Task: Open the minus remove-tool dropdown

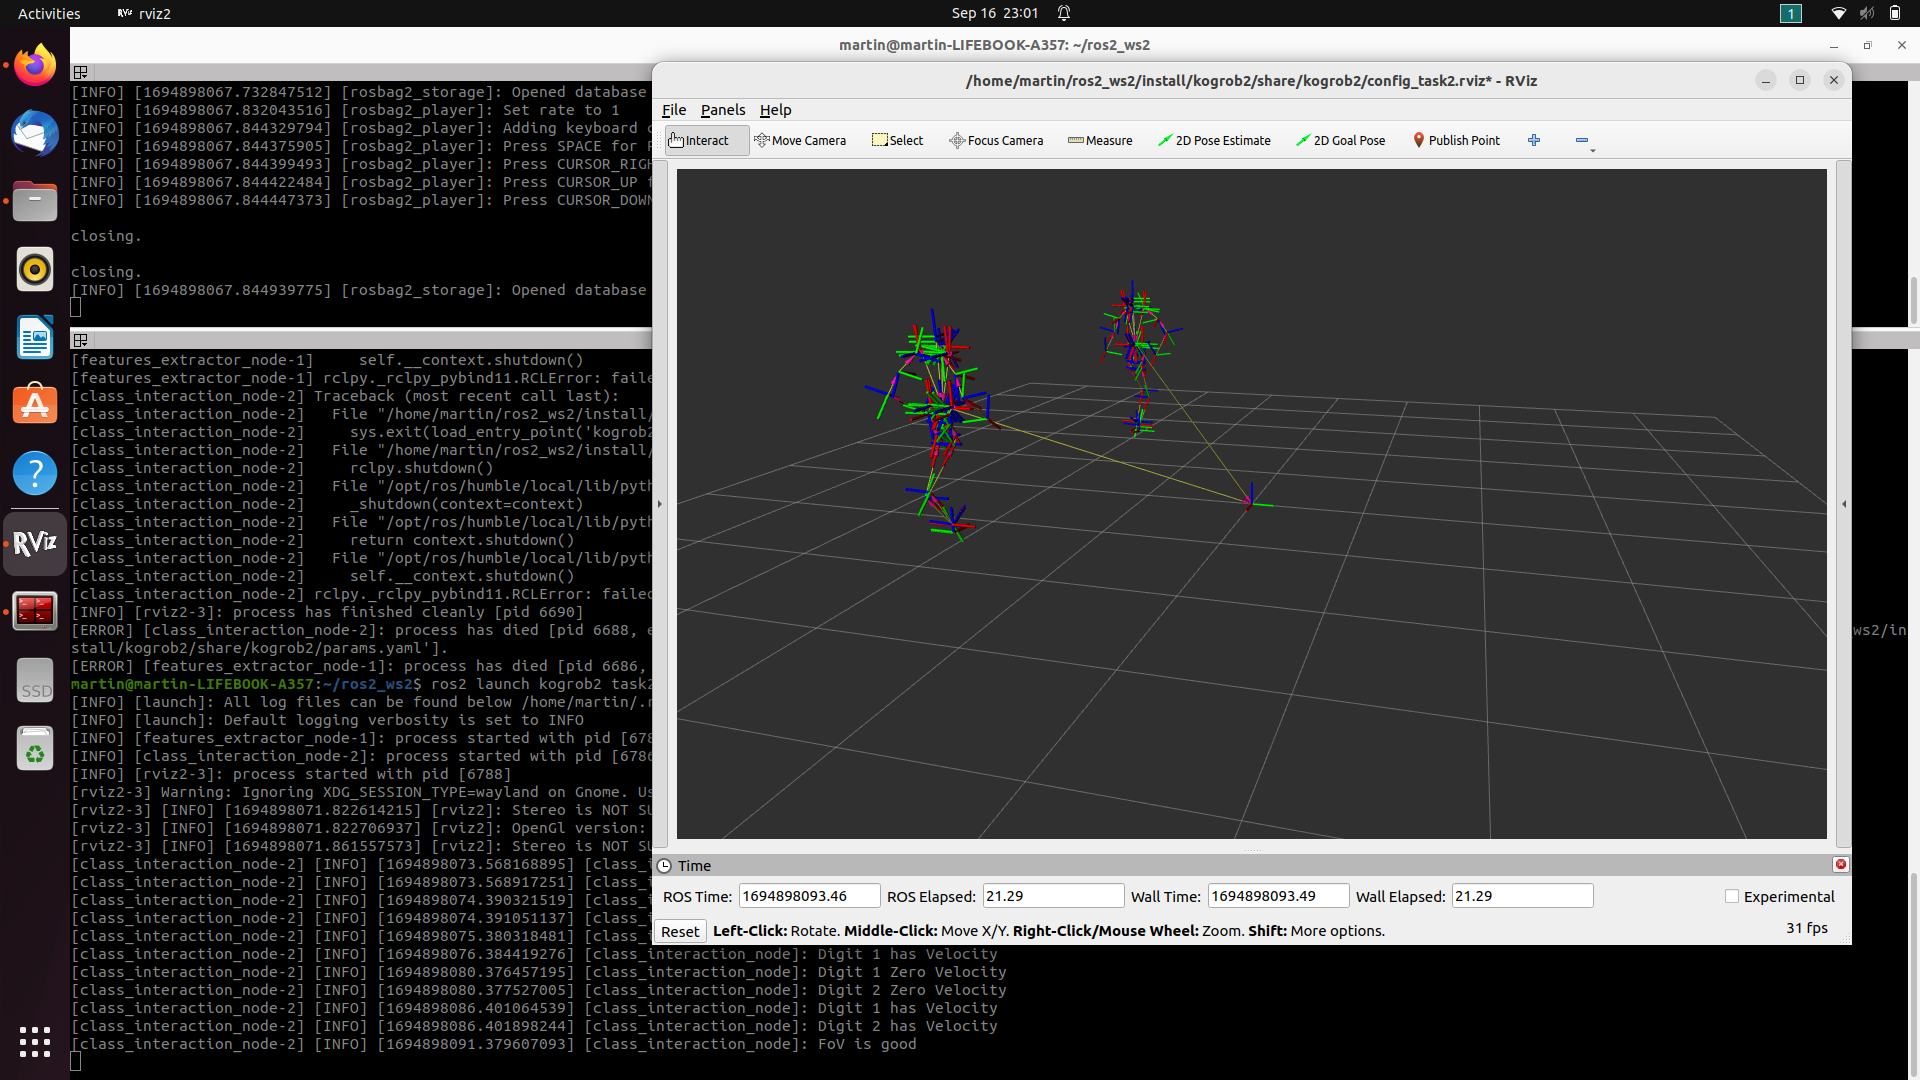Action: pyautogui.click(x=1584, y=141)
